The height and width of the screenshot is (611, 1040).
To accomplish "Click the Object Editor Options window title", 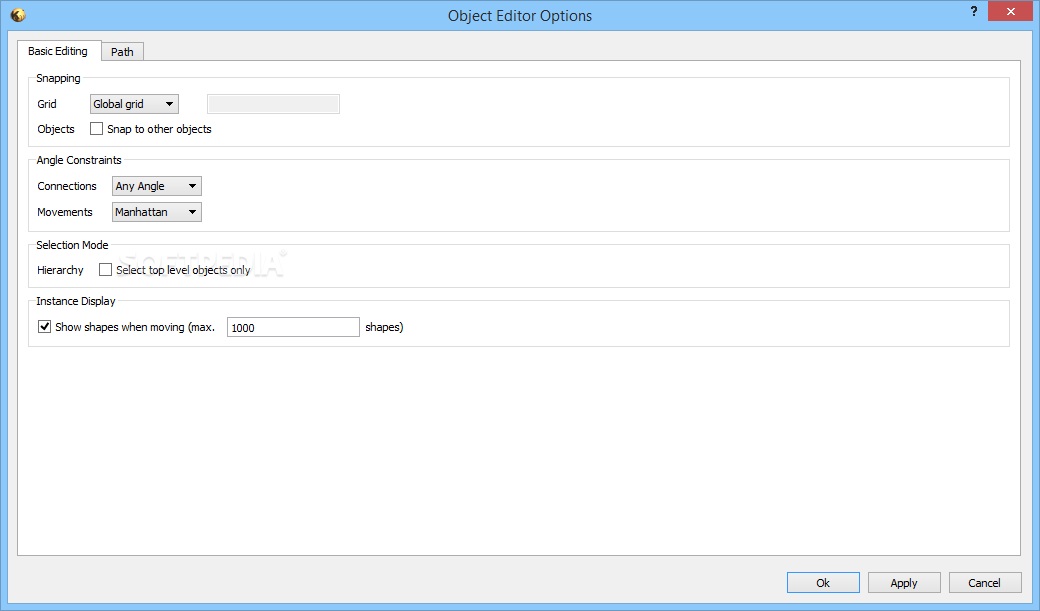I will 520,15.
